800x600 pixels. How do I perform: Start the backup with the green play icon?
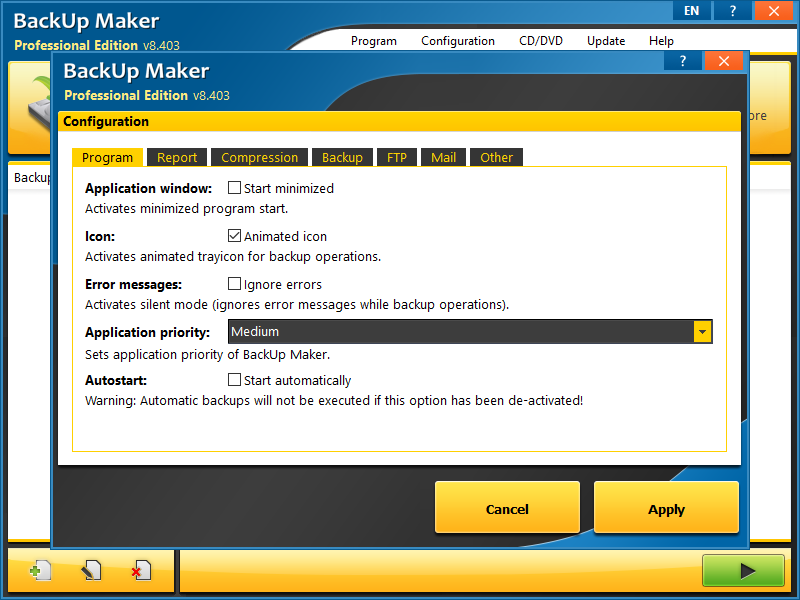(743, 570)
